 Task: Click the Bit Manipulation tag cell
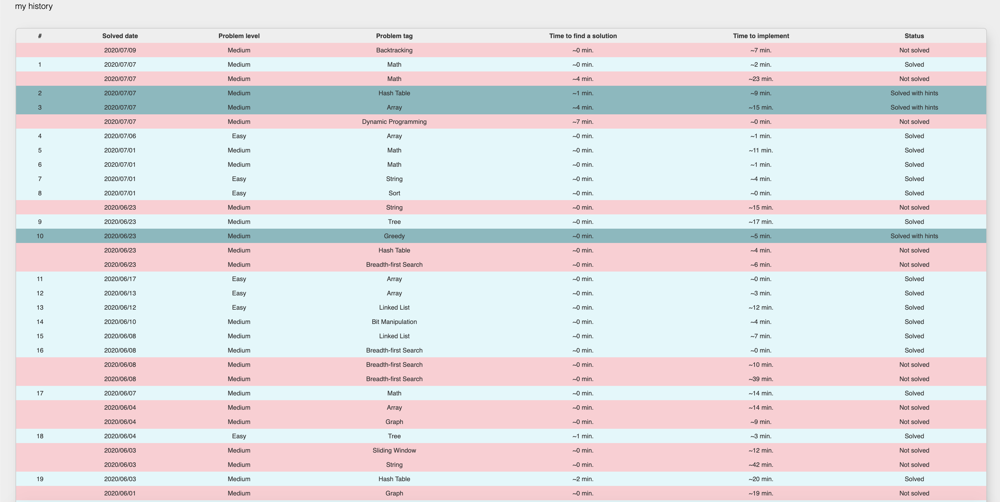394,322
